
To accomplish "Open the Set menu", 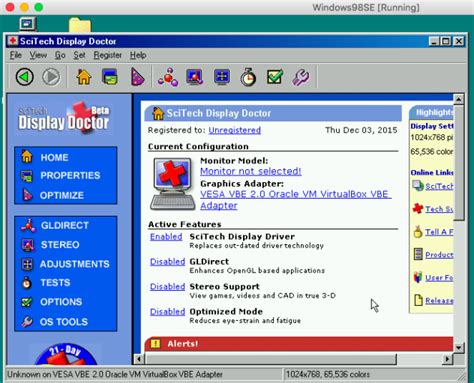I will pos(79,55).
